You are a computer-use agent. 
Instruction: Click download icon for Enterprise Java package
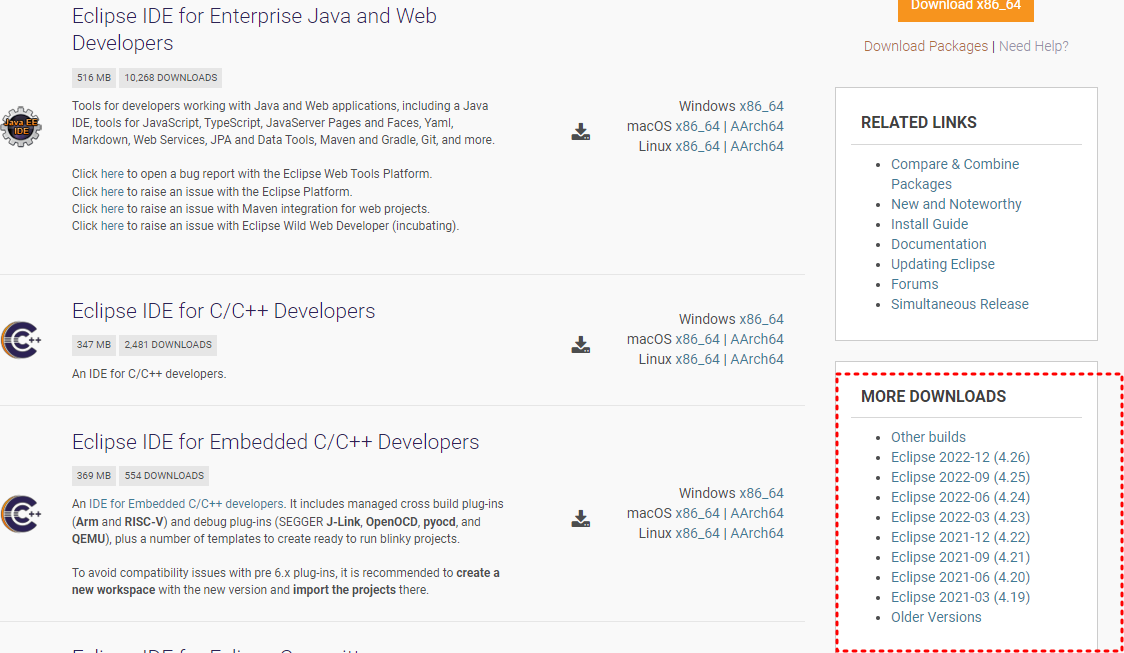[581, 132]
